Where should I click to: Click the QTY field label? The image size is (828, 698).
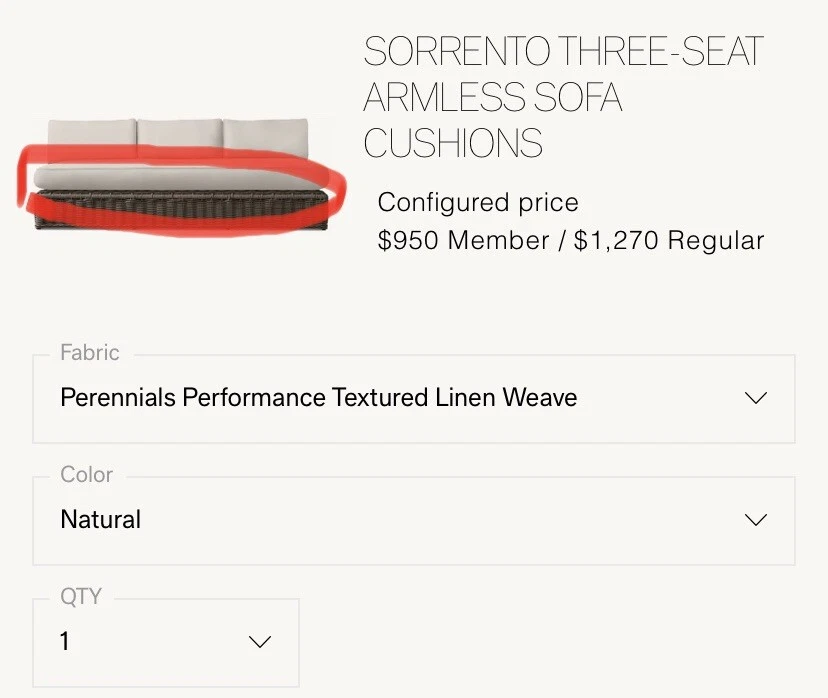[x=81, y=596]
